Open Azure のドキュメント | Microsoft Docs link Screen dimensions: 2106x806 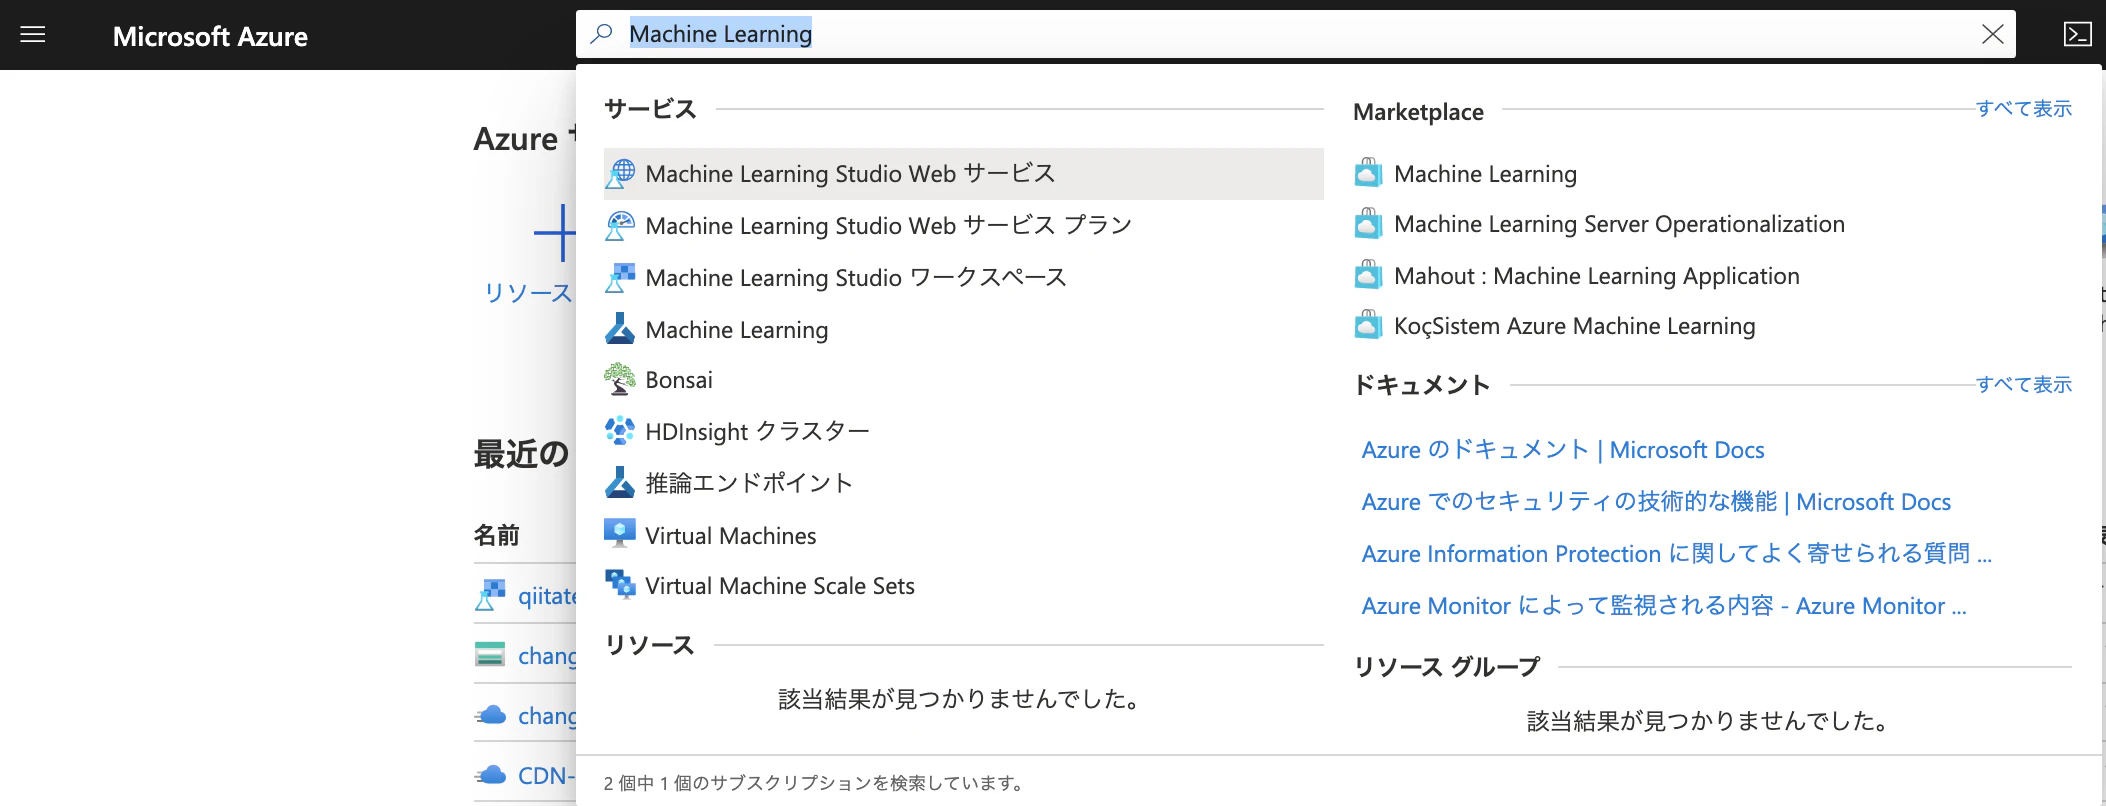(x=1563, y=450)
